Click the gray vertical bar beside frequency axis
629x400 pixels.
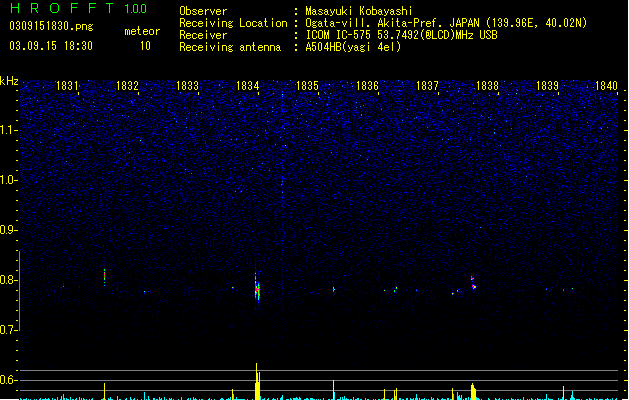(x=19, y=290)
